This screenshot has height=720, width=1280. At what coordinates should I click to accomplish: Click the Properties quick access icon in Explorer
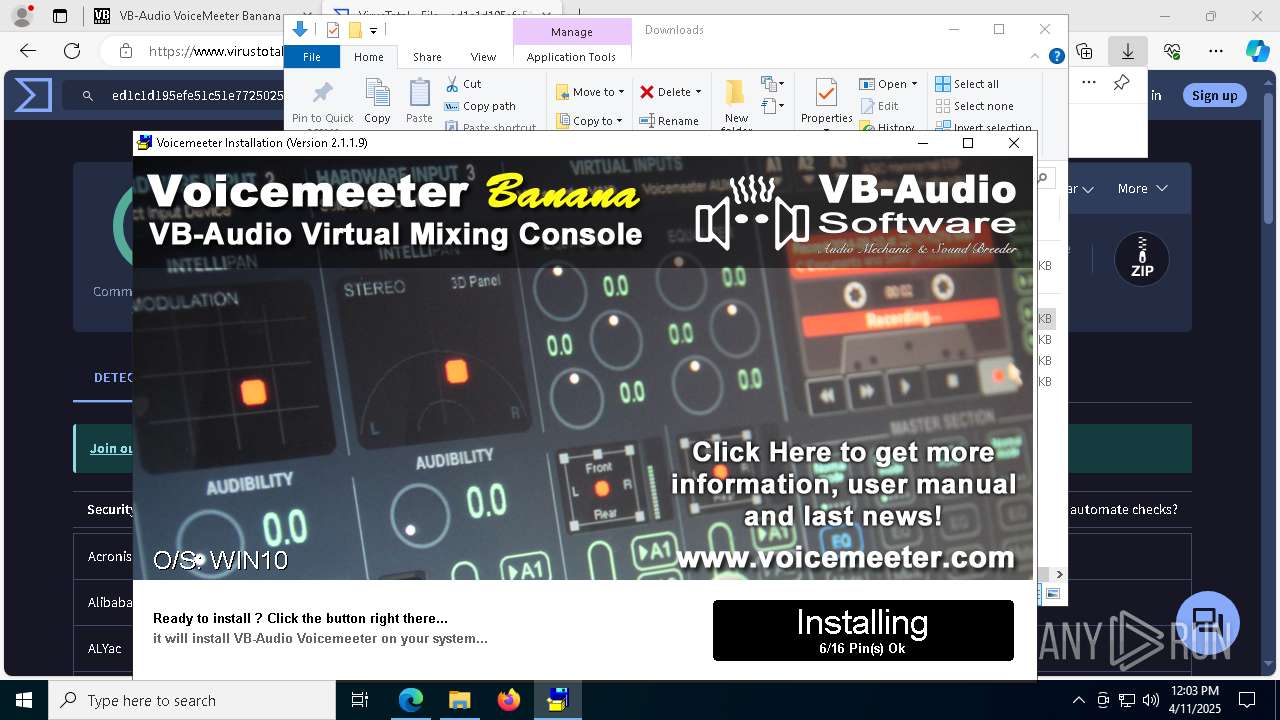tap(333, 30)
